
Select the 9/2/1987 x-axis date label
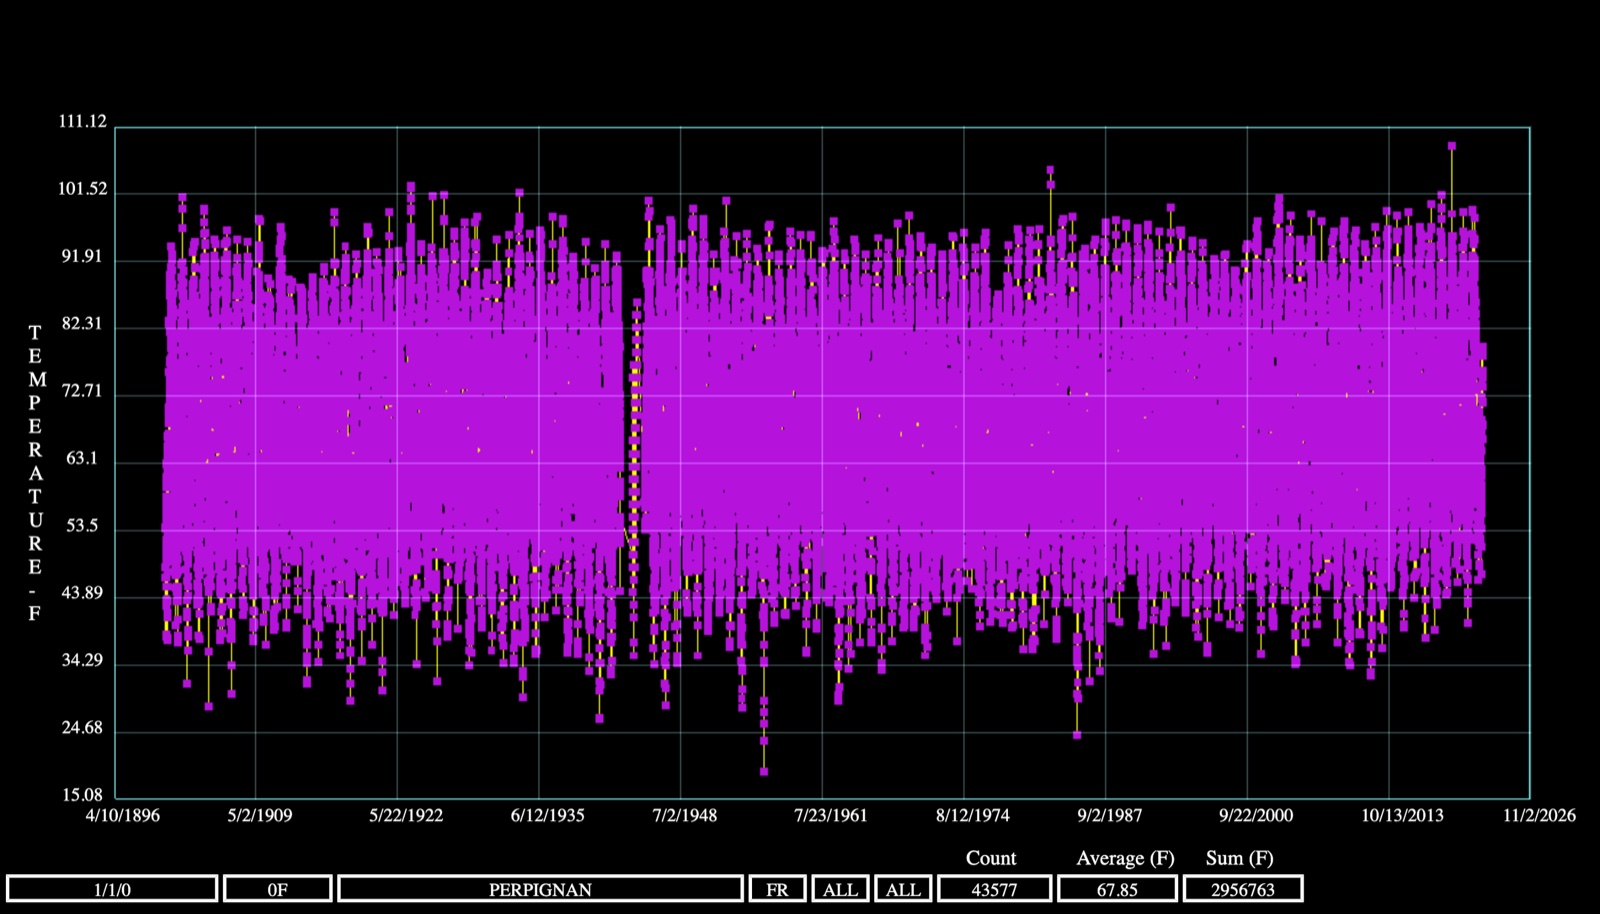(x=1110, y=815)
